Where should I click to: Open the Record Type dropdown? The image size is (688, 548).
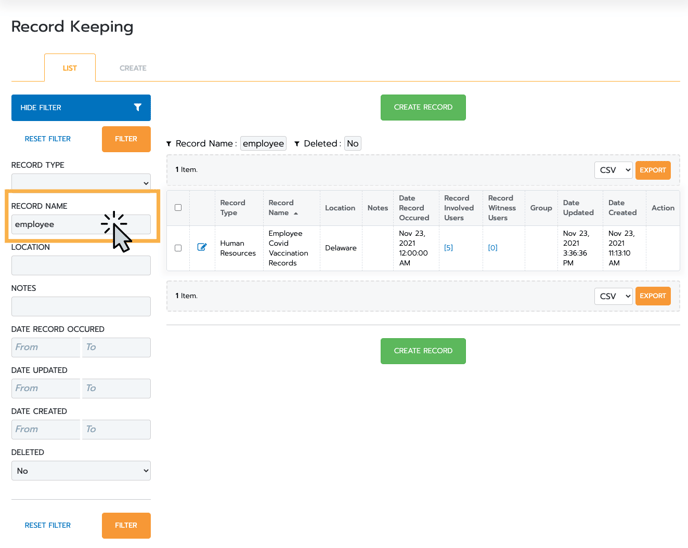(81, 183)
